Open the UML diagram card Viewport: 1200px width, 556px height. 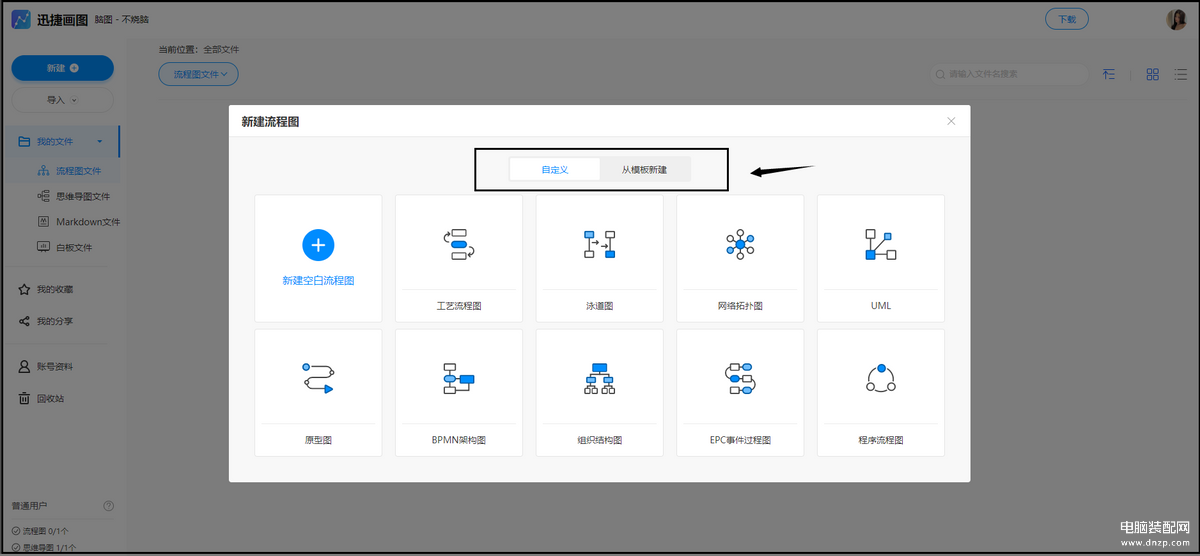[881, 258]
